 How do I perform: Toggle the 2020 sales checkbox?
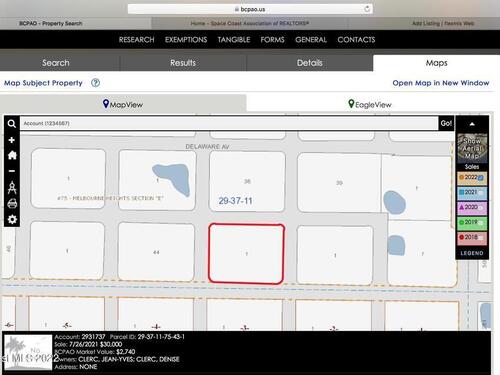click(x=481, y=208)
